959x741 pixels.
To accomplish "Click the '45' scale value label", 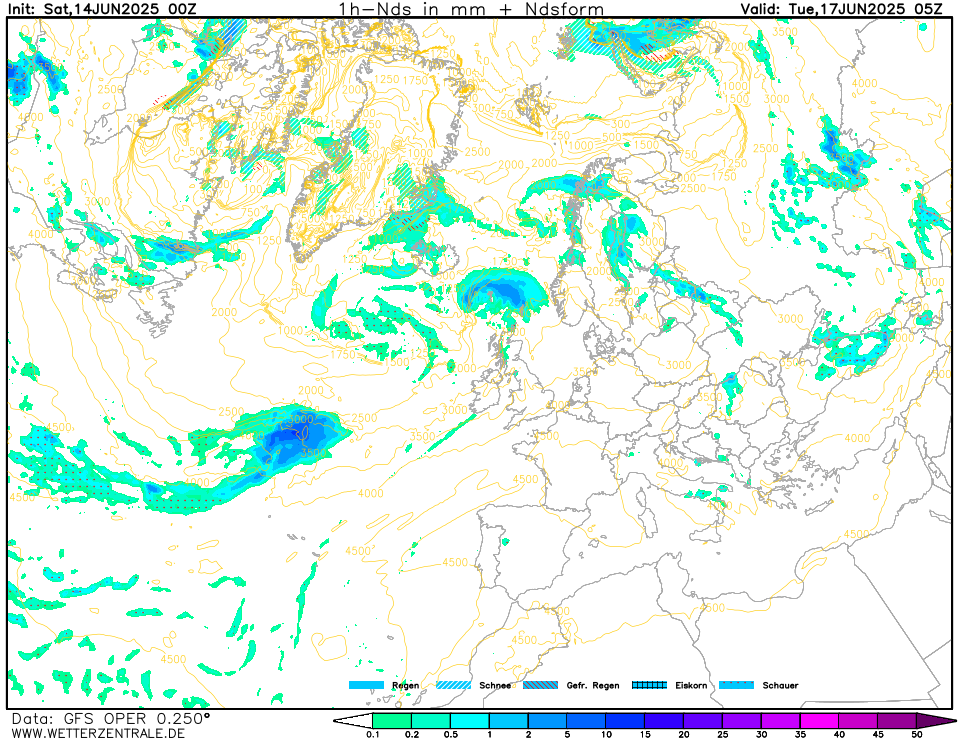I will tap(878, 735).
